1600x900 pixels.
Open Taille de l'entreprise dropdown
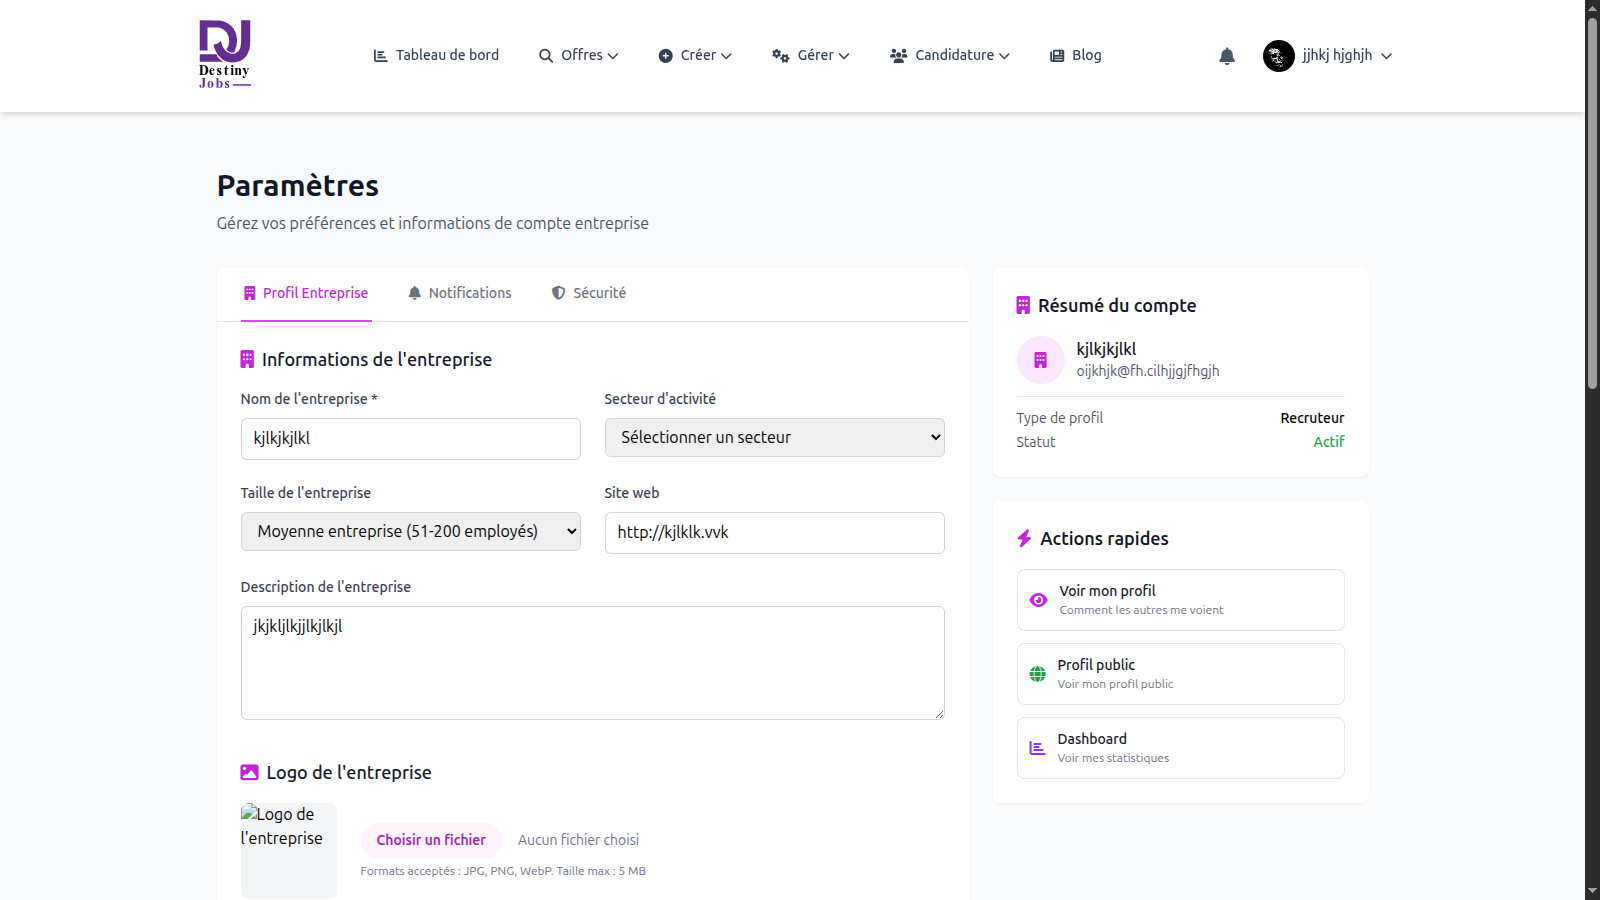coord(410,532)
